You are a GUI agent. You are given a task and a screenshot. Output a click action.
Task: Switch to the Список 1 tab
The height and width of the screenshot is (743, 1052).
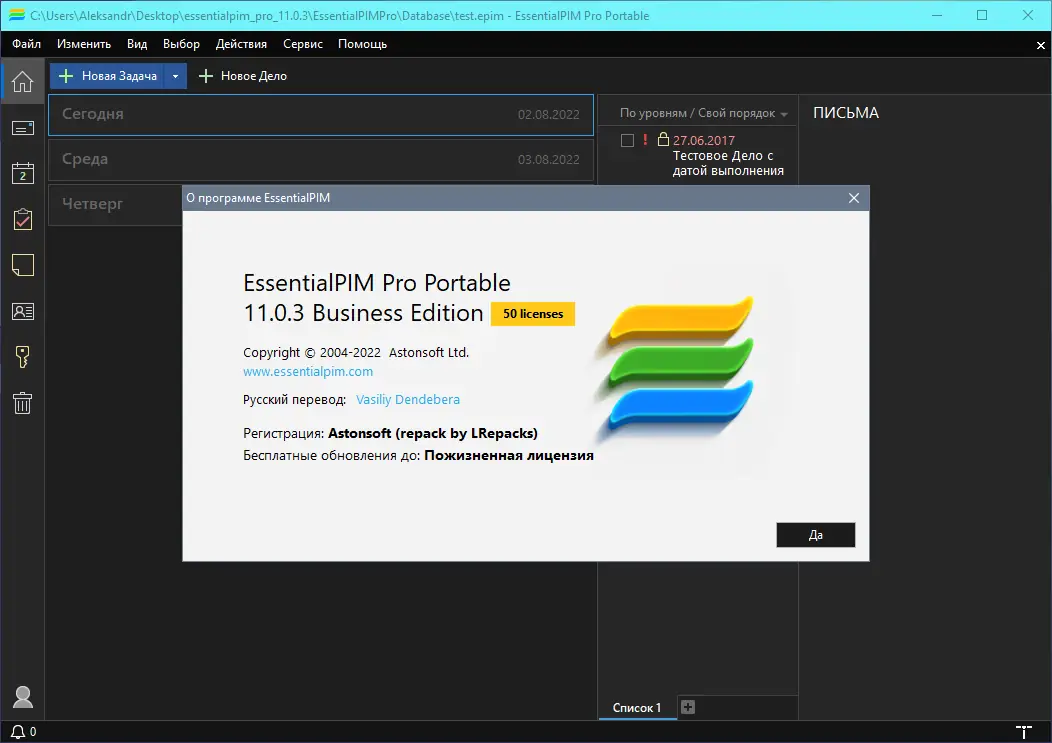(x=637, y=707)
